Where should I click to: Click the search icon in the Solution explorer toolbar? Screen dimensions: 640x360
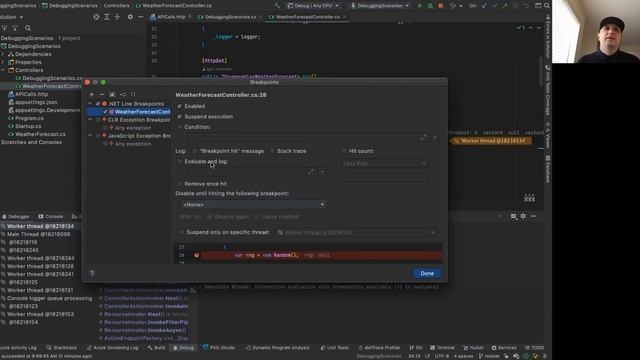28,28
